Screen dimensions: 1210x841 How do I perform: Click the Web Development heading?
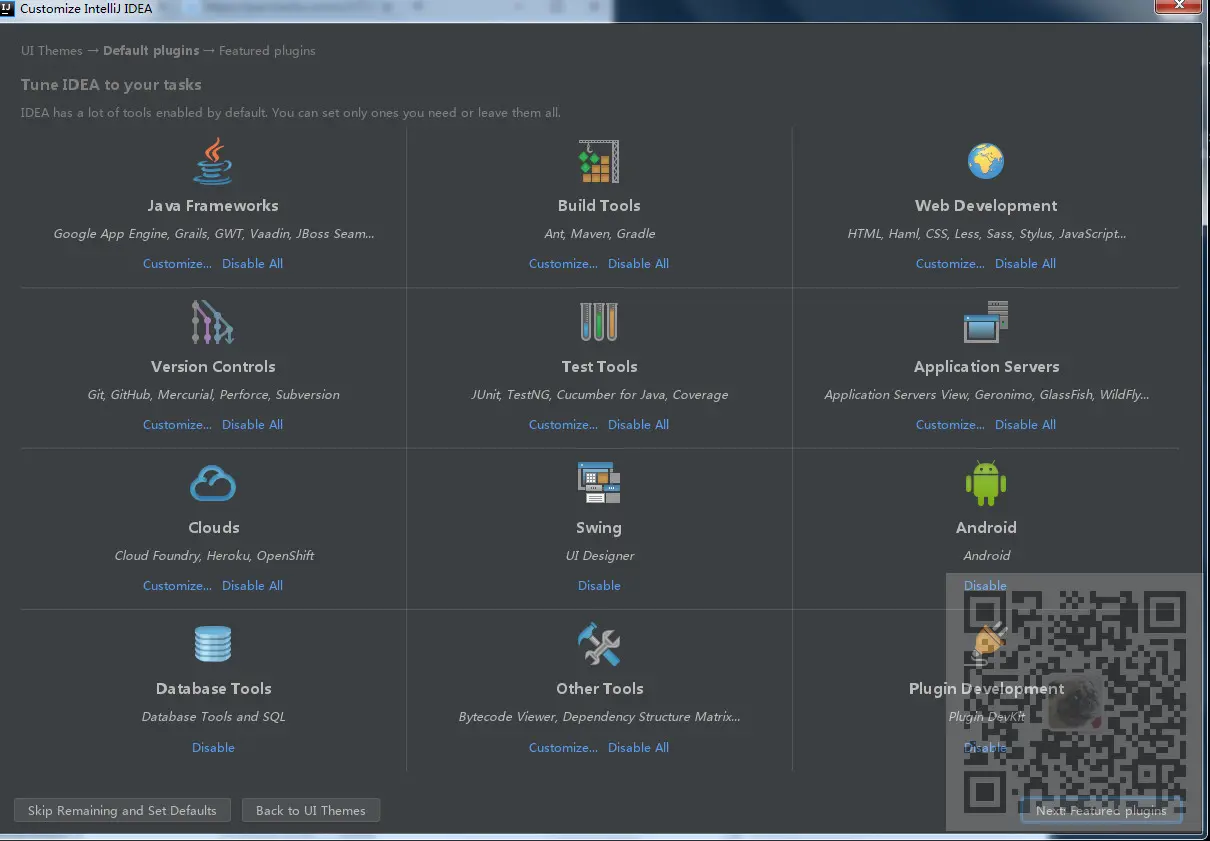(986, 206)
